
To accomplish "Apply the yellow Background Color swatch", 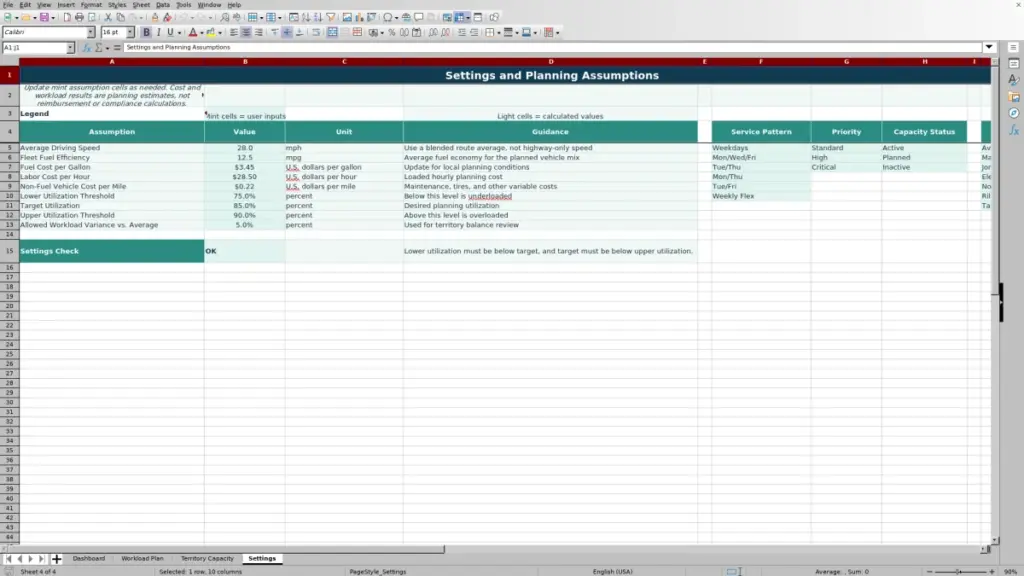I will click(x=211, y=32).
